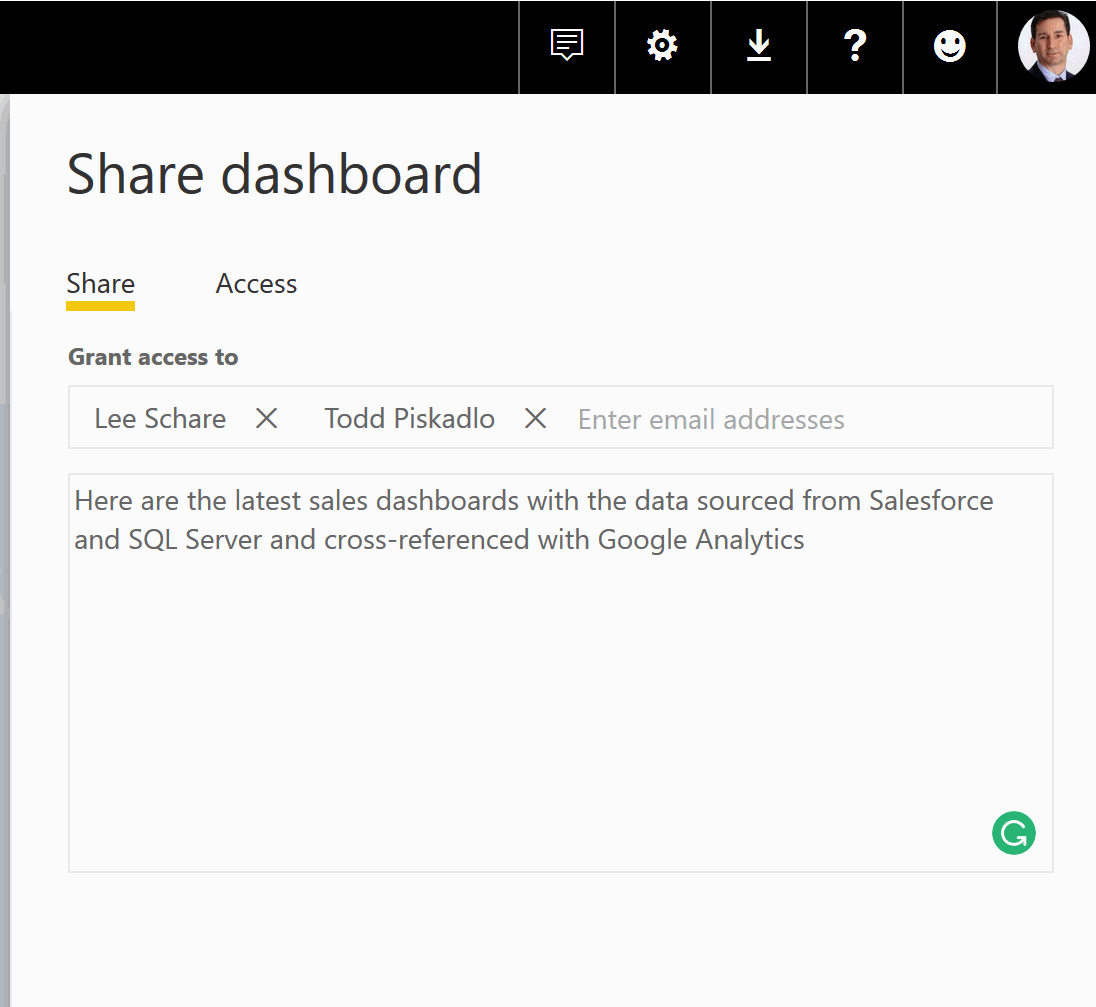Click inside the message text area
Viewport: 1096px width, 1007px height.
click(560, 700)
